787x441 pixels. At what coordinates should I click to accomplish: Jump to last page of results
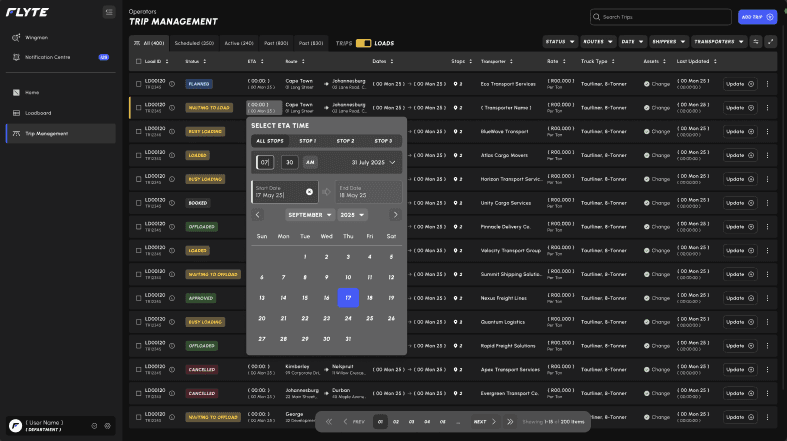pyautogui.click(x=510, y=422)
